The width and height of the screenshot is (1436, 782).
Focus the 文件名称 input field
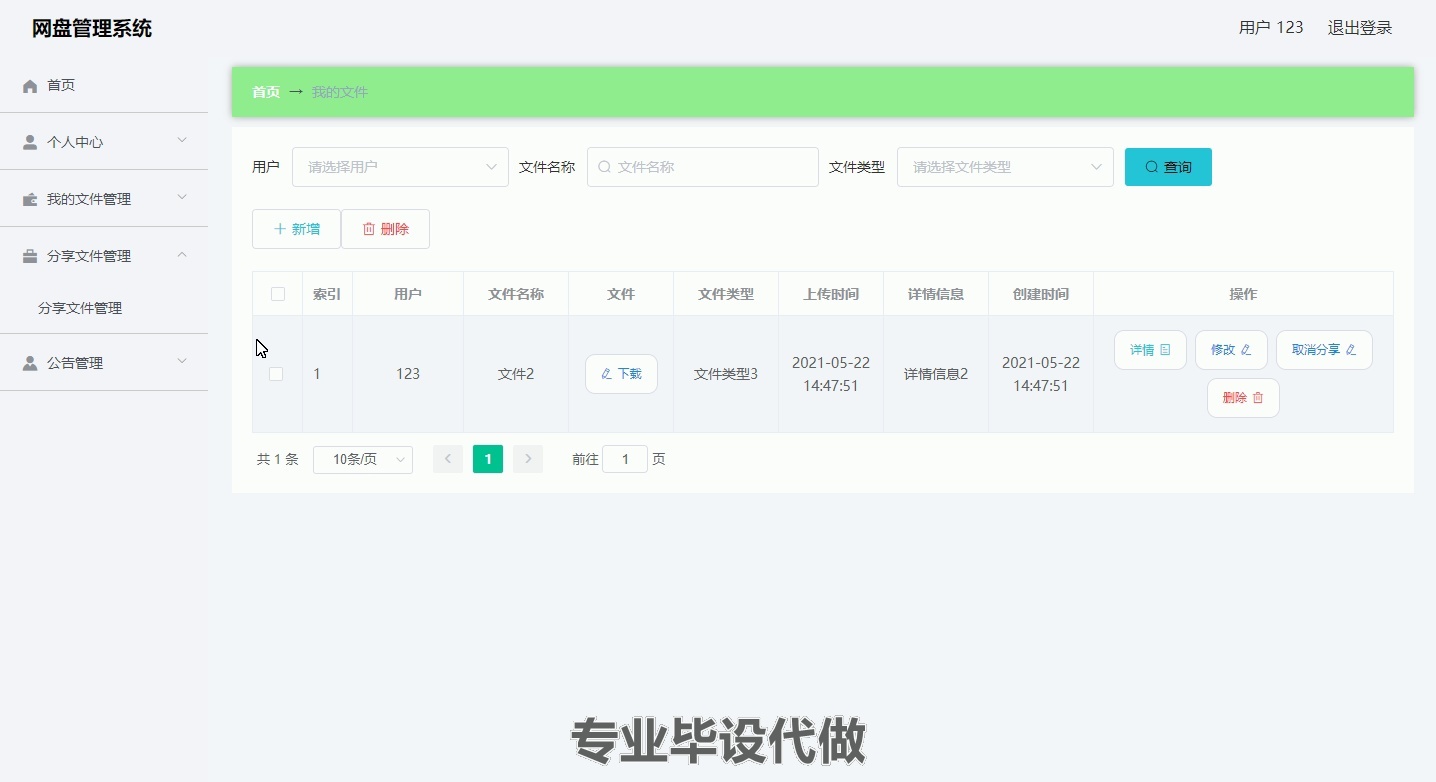click(703, 167)
